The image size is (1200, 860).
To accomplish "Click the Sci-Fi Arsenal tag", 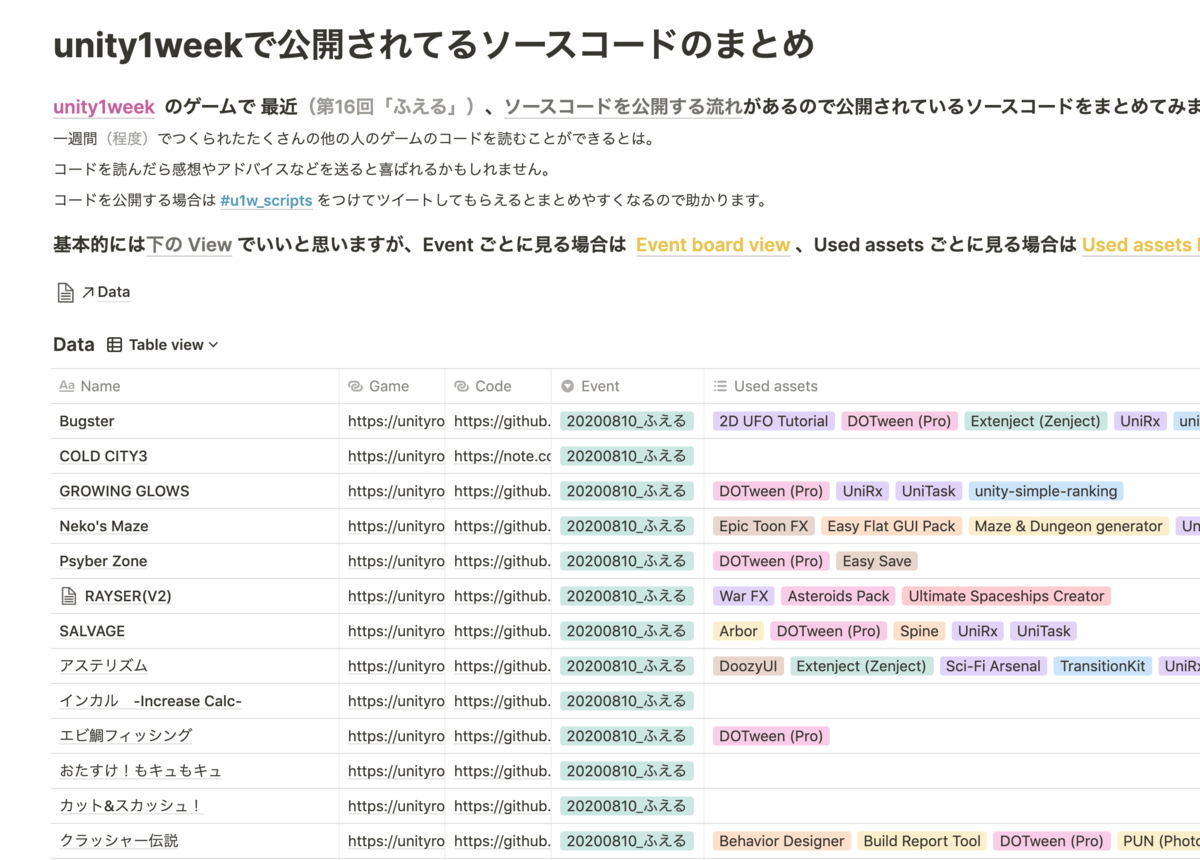I will point(993,666).
